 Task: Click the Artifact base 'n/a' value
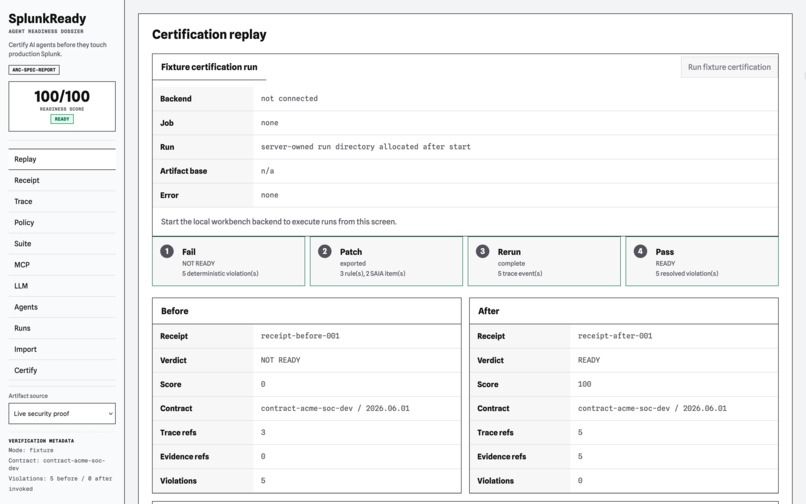coord(267,171)
